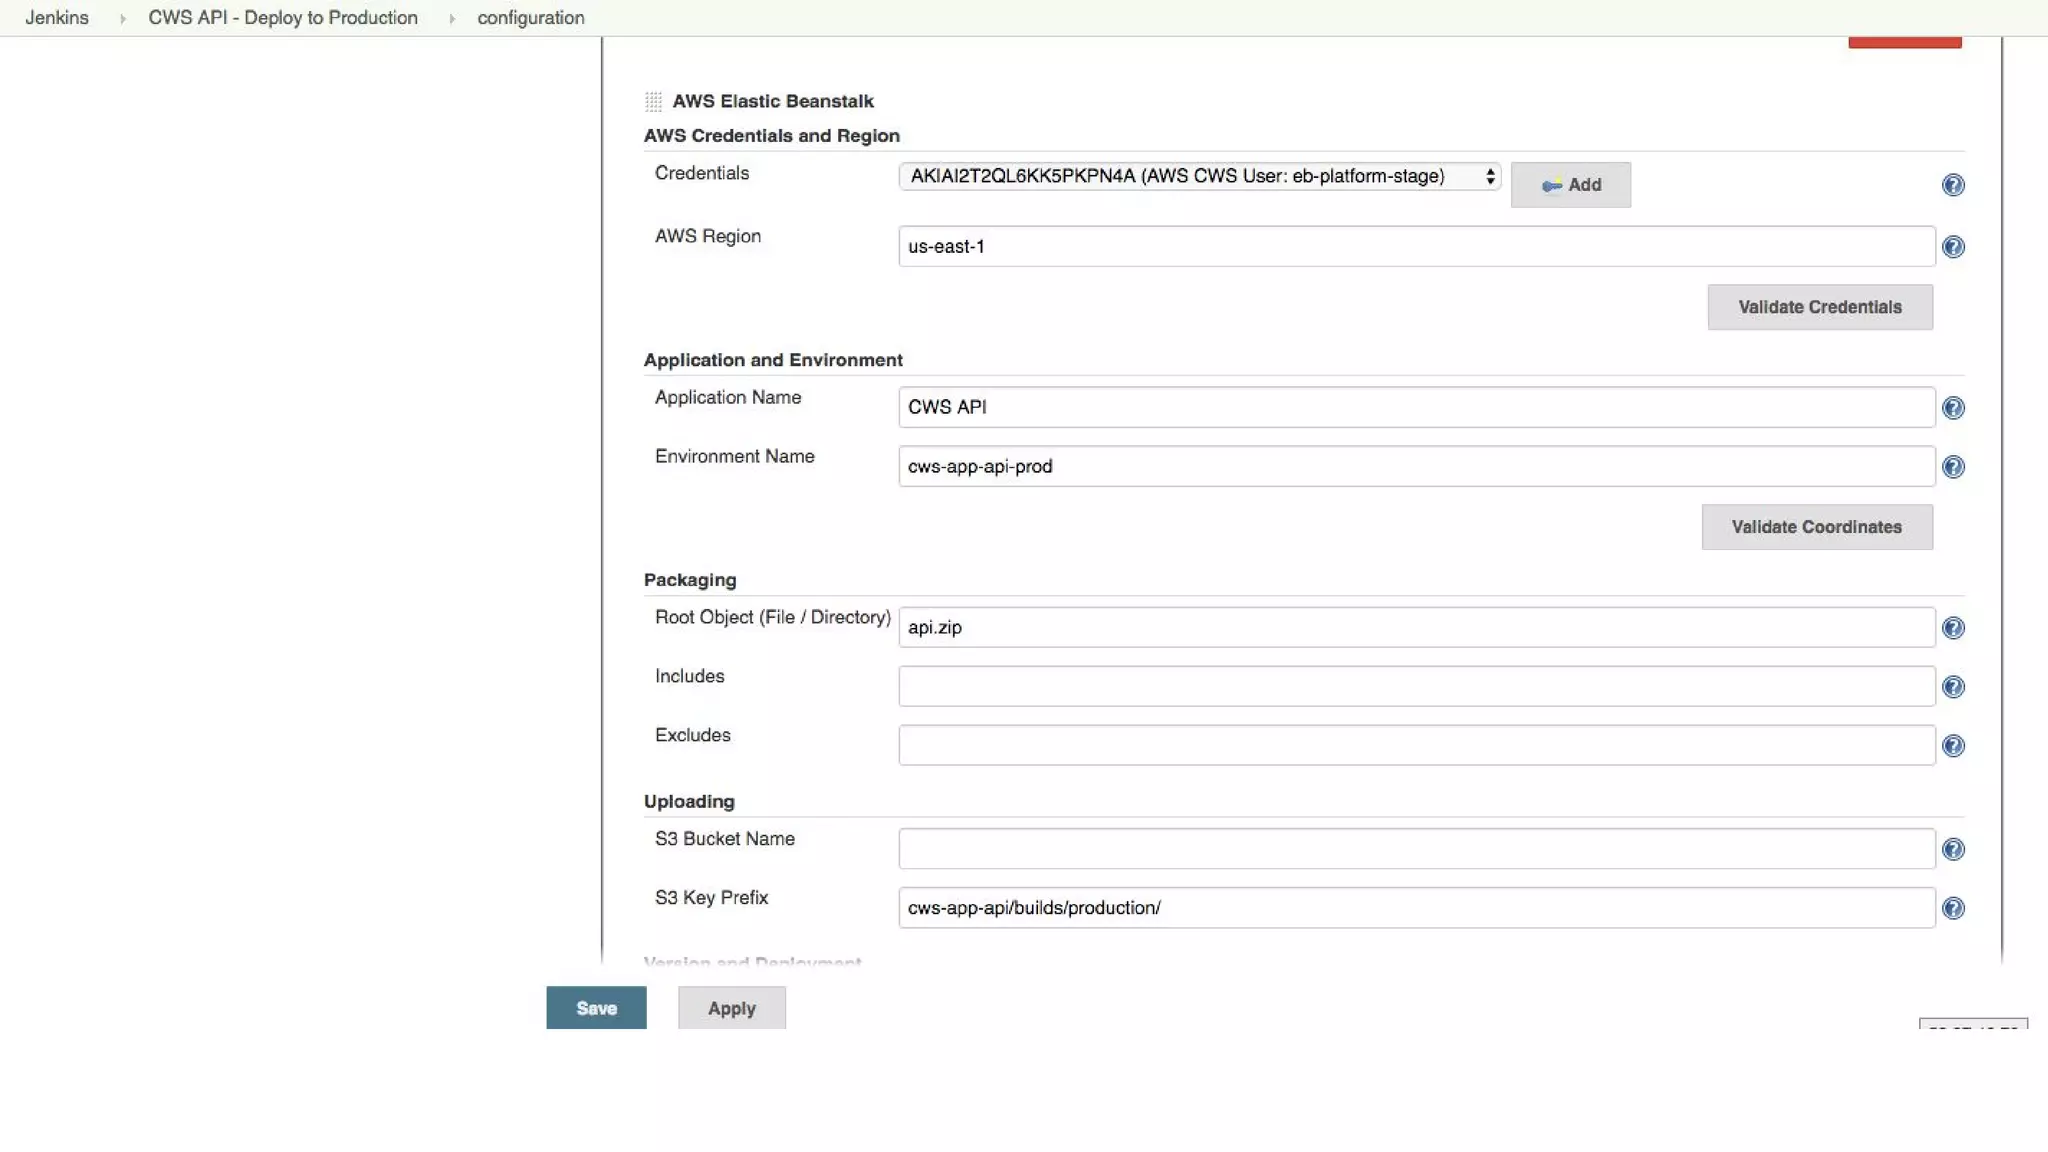Image resolution: width=2048 pixels, height=1152 pixels.
Task: Click help icon next to Excludes
Action: (x=1952, y=746)
